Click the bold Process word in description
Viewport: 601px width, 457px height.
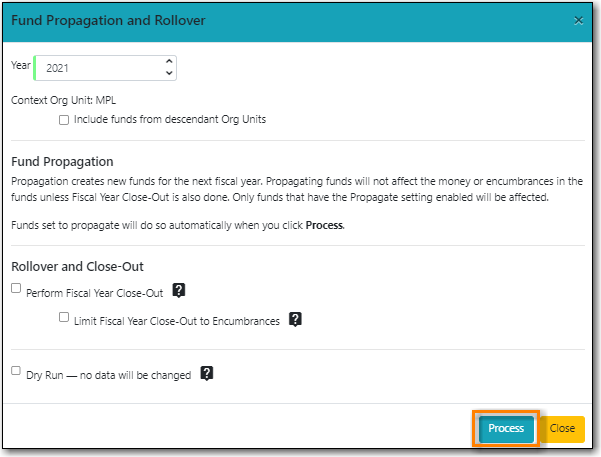[x=323, y=226]
